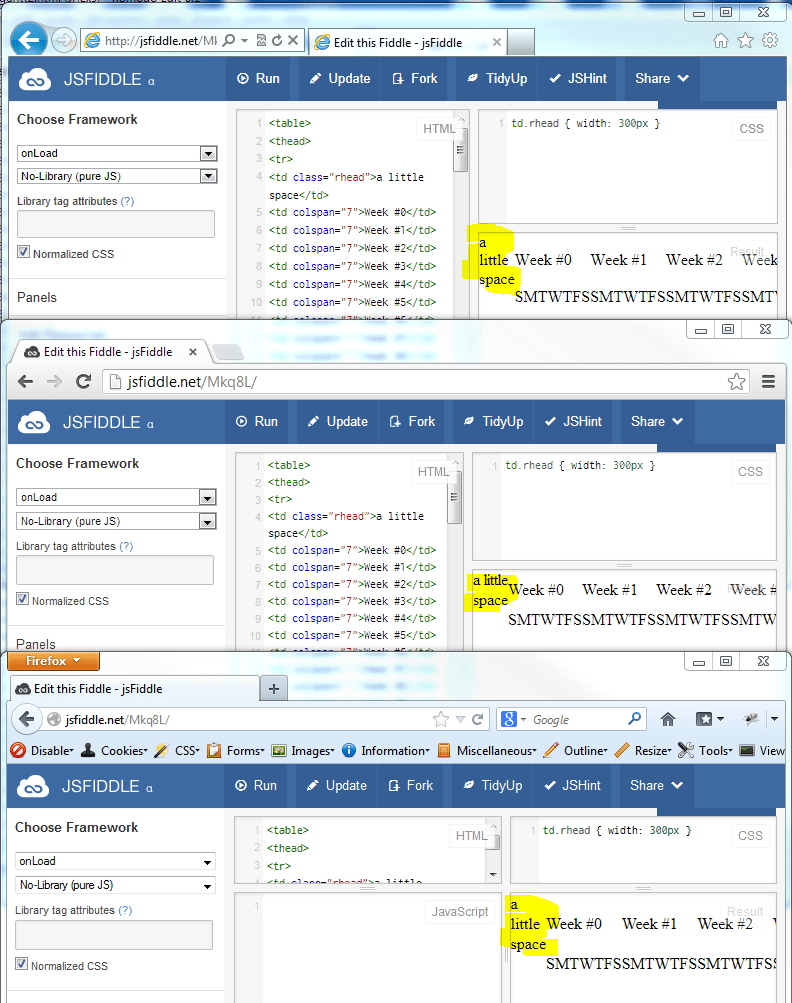Click HTML panel scrollbar in Chrome window
Screen dimensions: 792x1003
click(454, 496)
